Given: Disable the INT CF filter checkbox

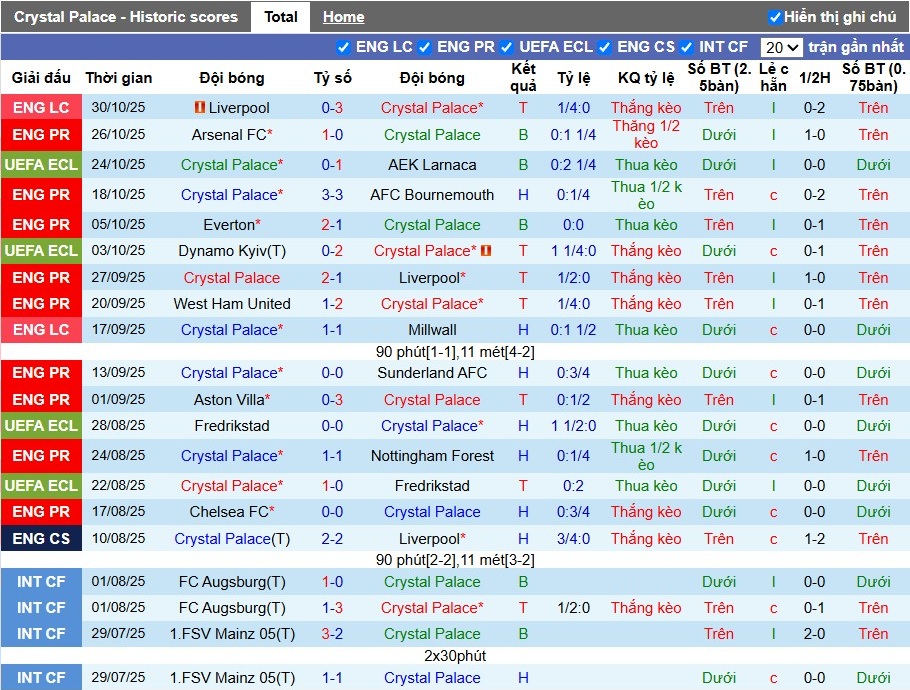Looking at the screenshot, I should 687,47.
